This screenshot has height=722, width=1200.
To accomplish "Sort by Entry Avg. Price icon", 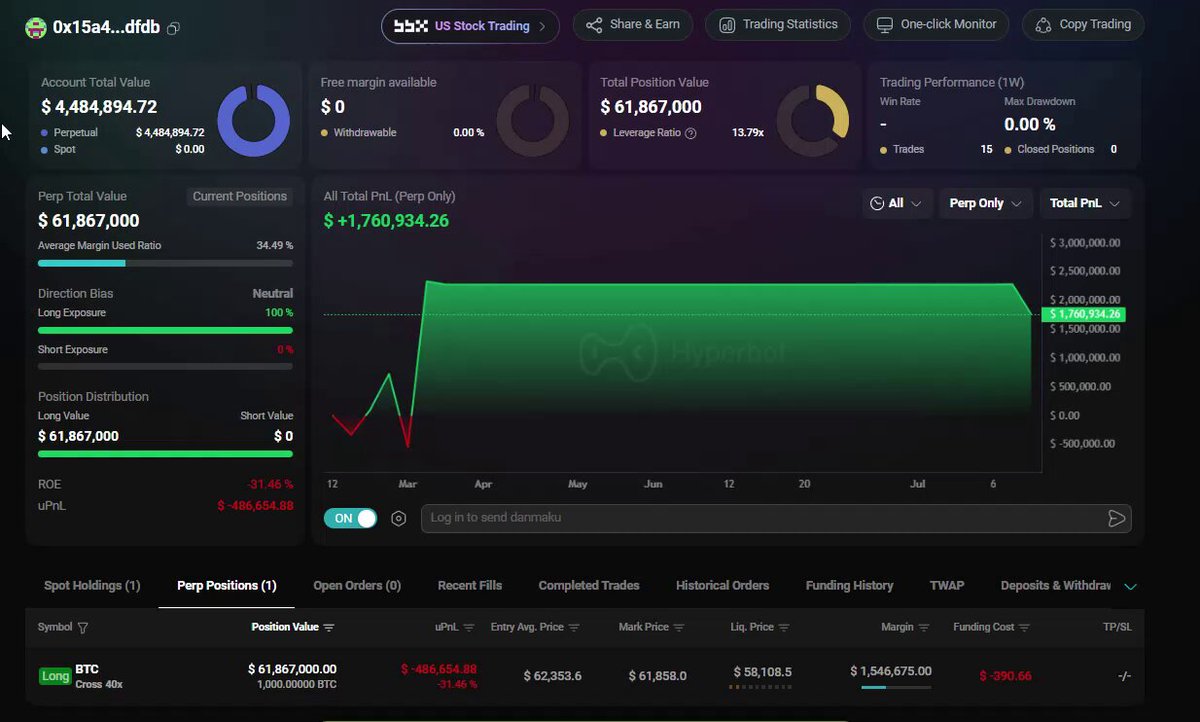I will [575, 628].
